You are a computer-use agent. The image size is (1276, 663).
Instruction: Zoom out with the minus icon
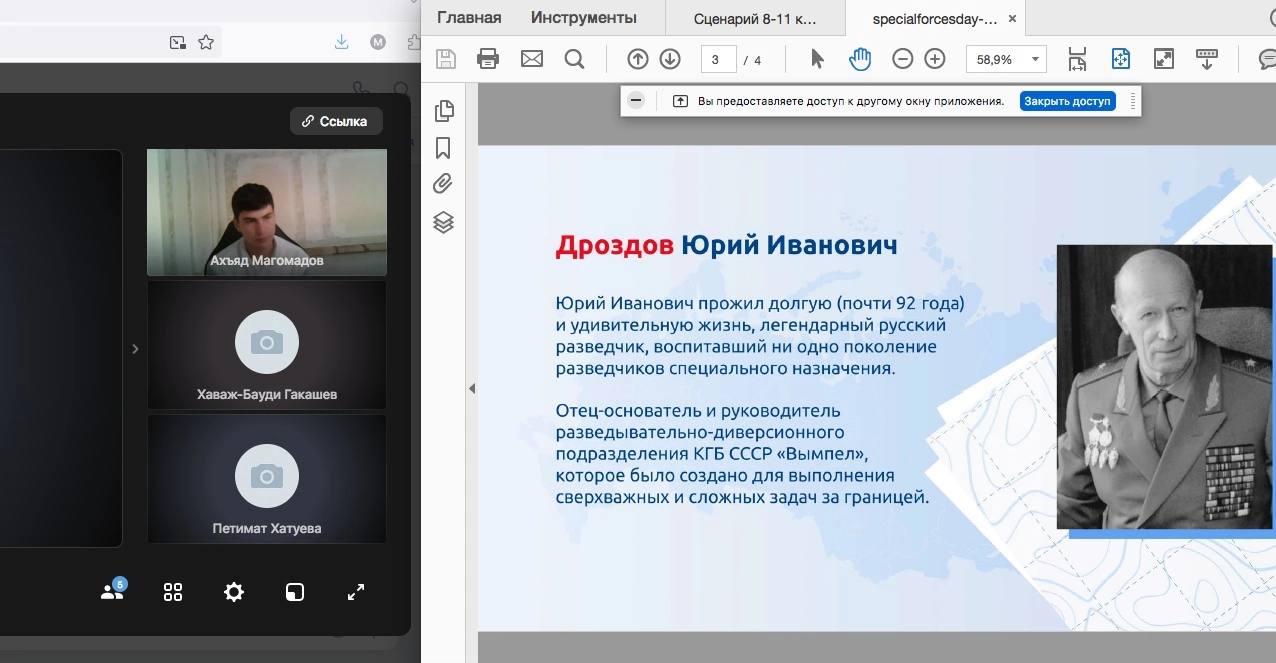point(902,59)
